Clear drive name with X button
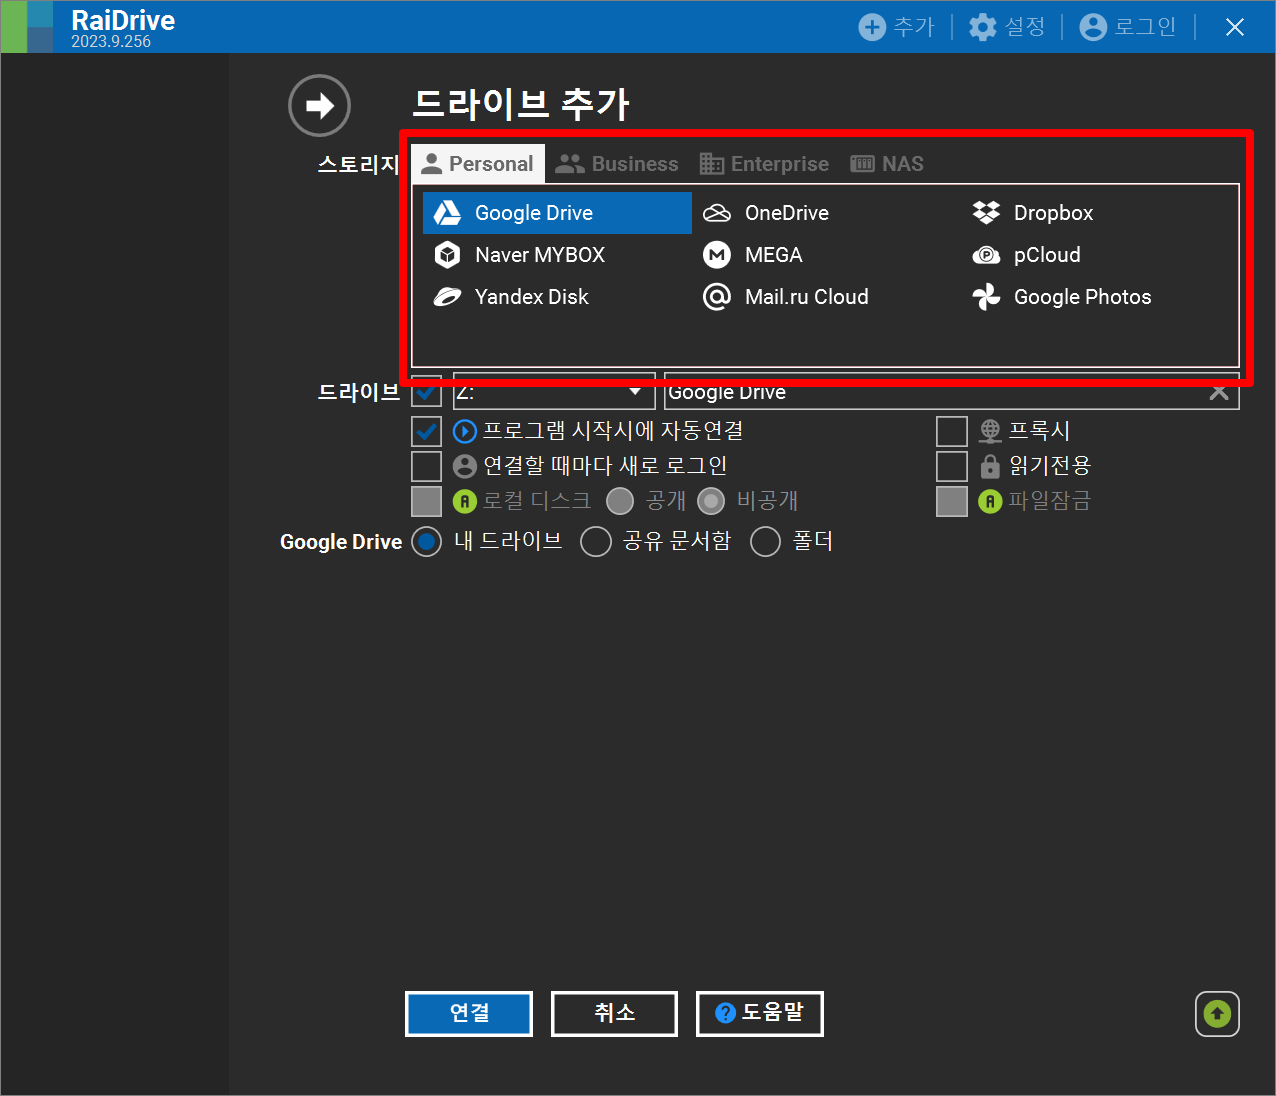Screen dimensions: 1276x1096 1219,391
